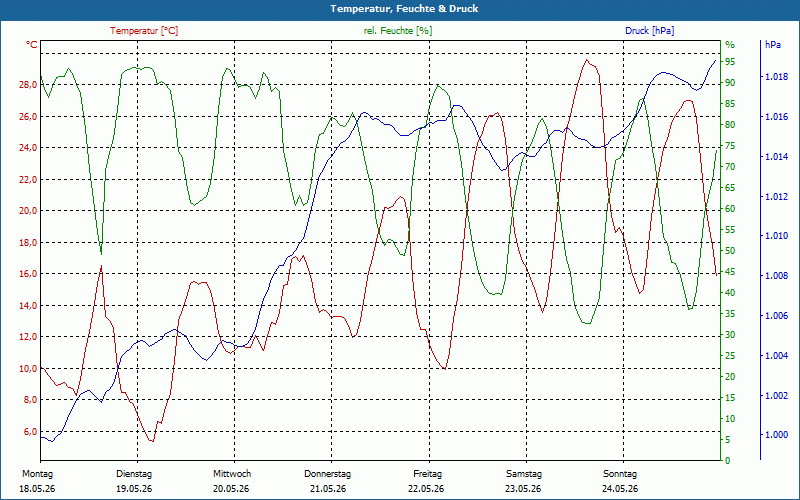Click the '12,0' temperature axis value
Viewport: 800px width, 500px height.
click(28, 337)
